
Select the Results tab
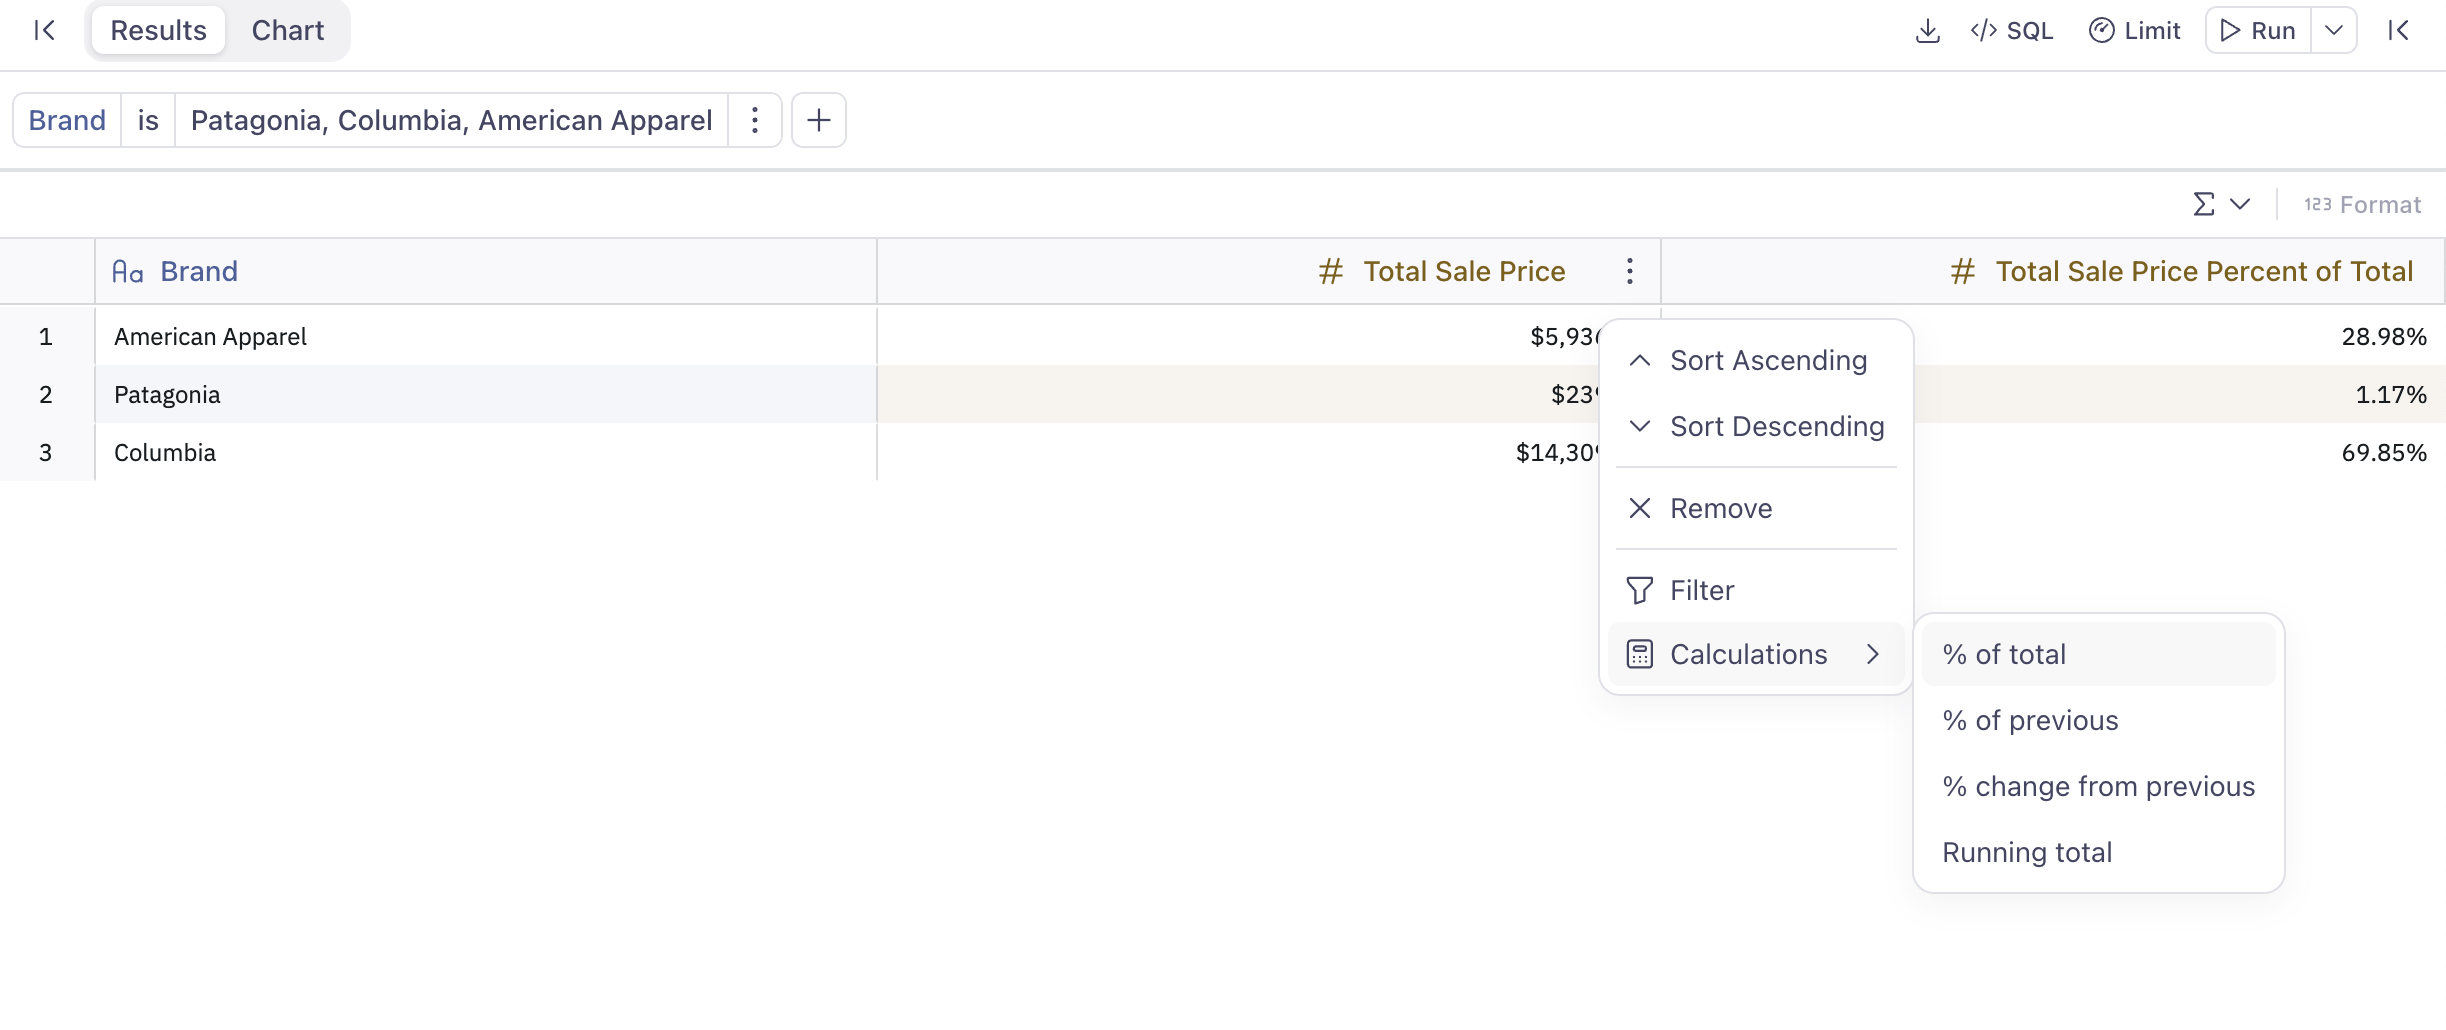click(158, 31)
